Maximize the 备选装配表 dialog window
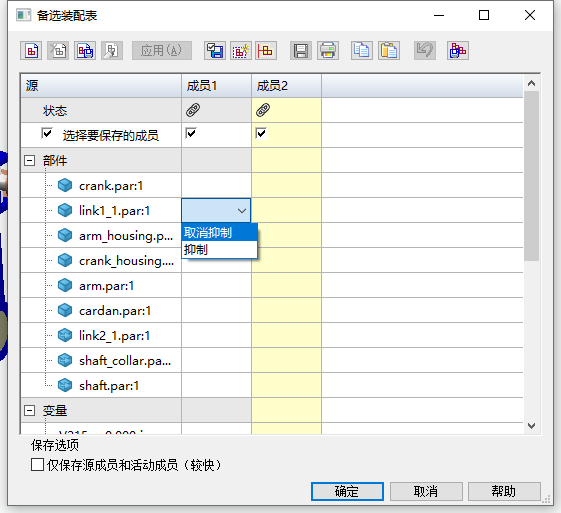561x513 pixels. click(x=484, y=15)
